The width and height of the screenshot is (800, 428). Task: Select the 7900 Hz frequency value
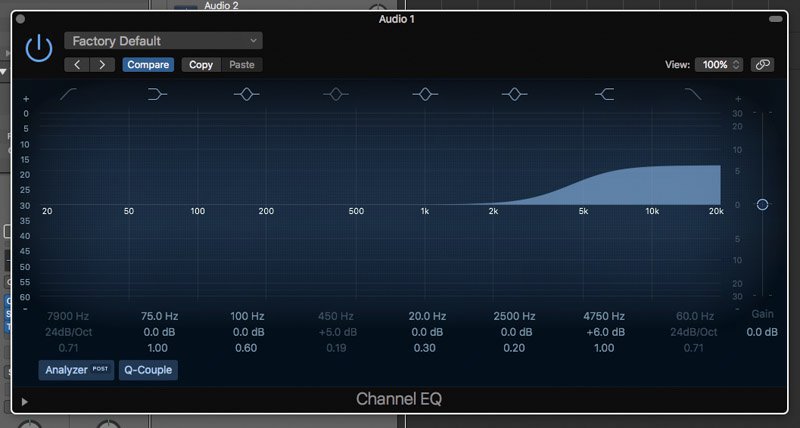click(x=68, y=316)
